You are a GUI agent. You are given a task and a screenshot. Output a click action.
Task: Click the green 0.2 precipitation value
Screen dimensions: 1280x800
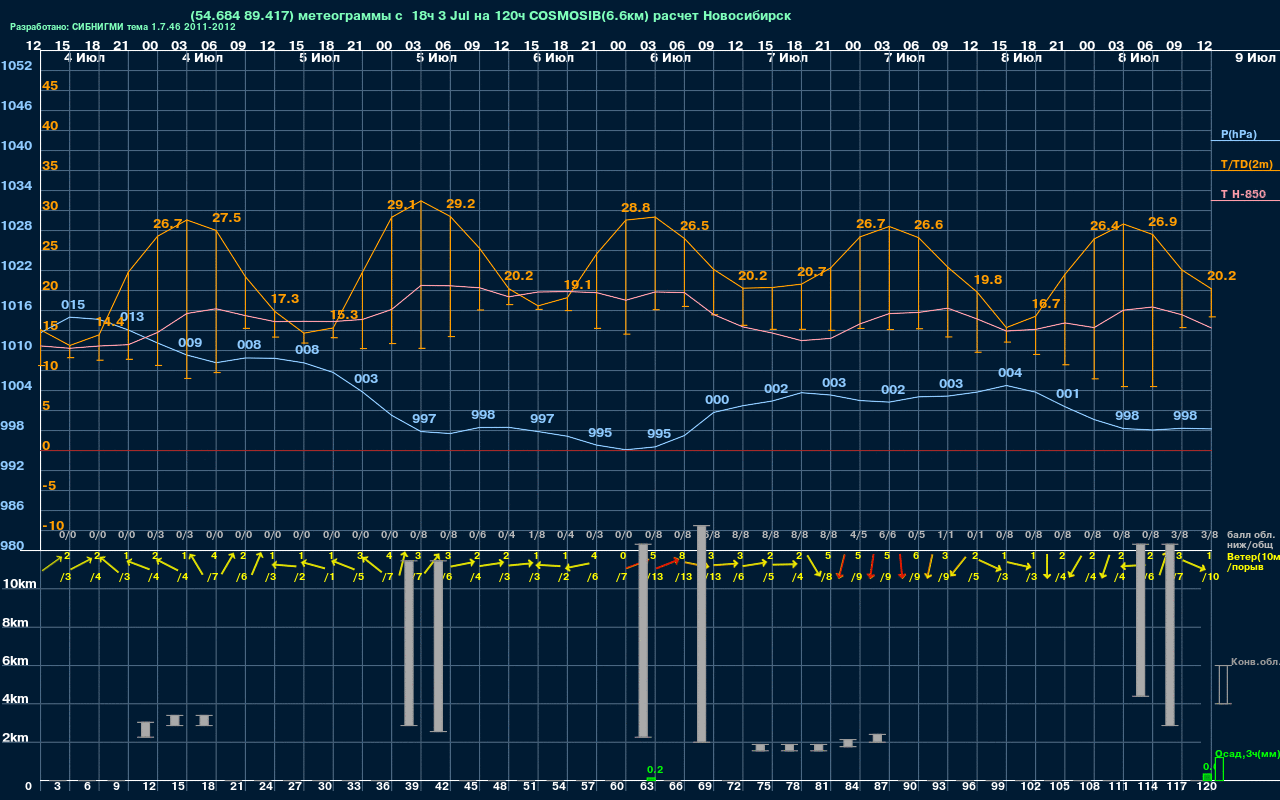point(655,769)
